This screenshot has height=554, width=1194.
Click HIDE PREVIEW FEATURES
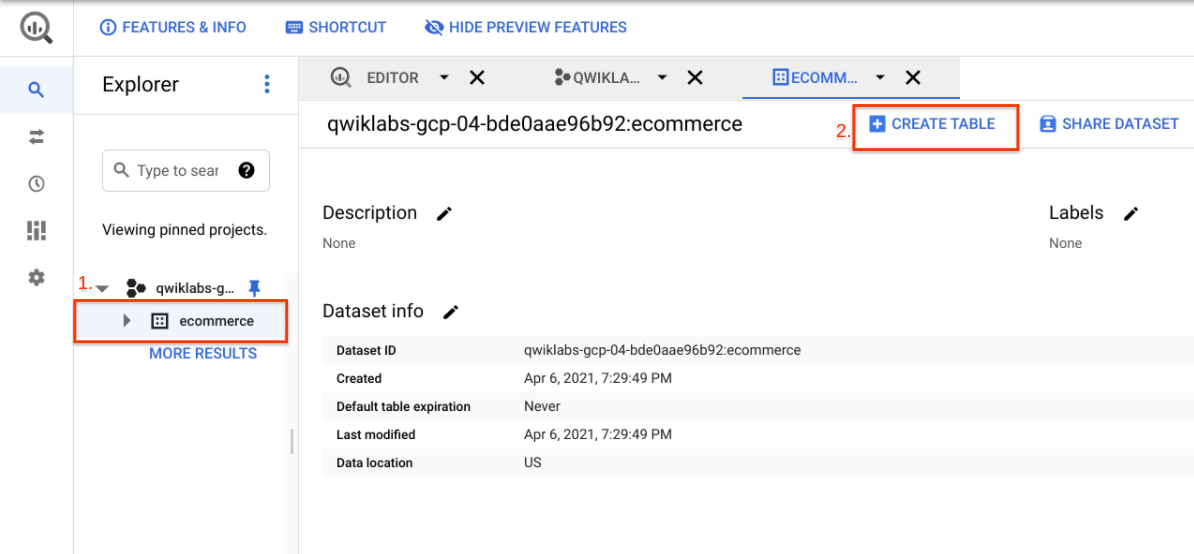pos(525,27)
